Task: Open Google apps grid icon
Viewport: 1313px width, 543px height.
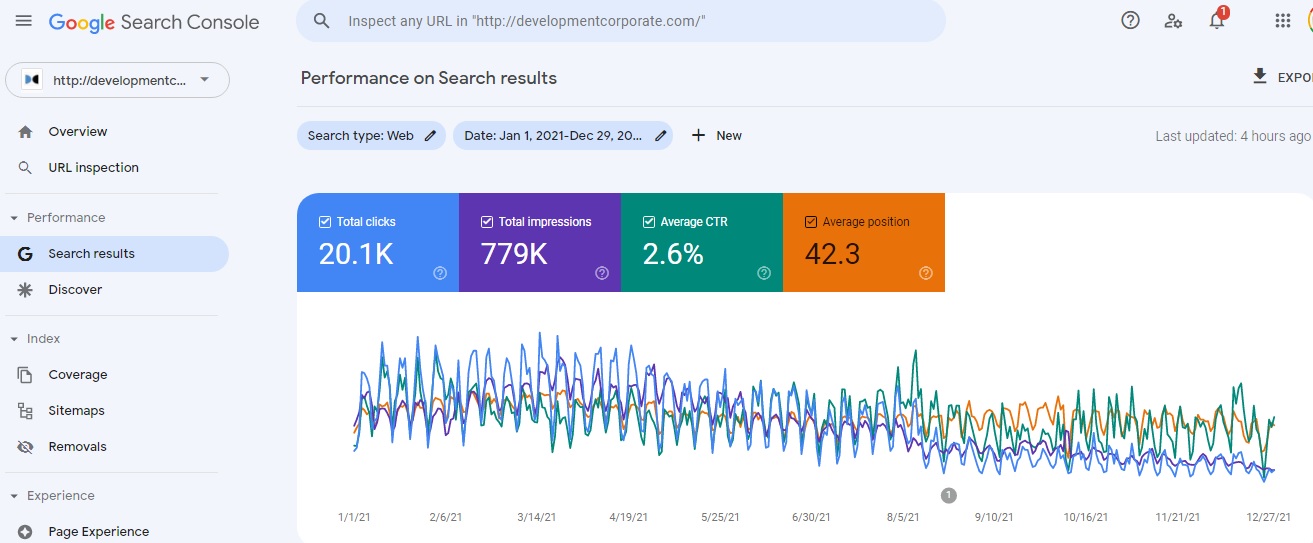Action: (1282, 20)
